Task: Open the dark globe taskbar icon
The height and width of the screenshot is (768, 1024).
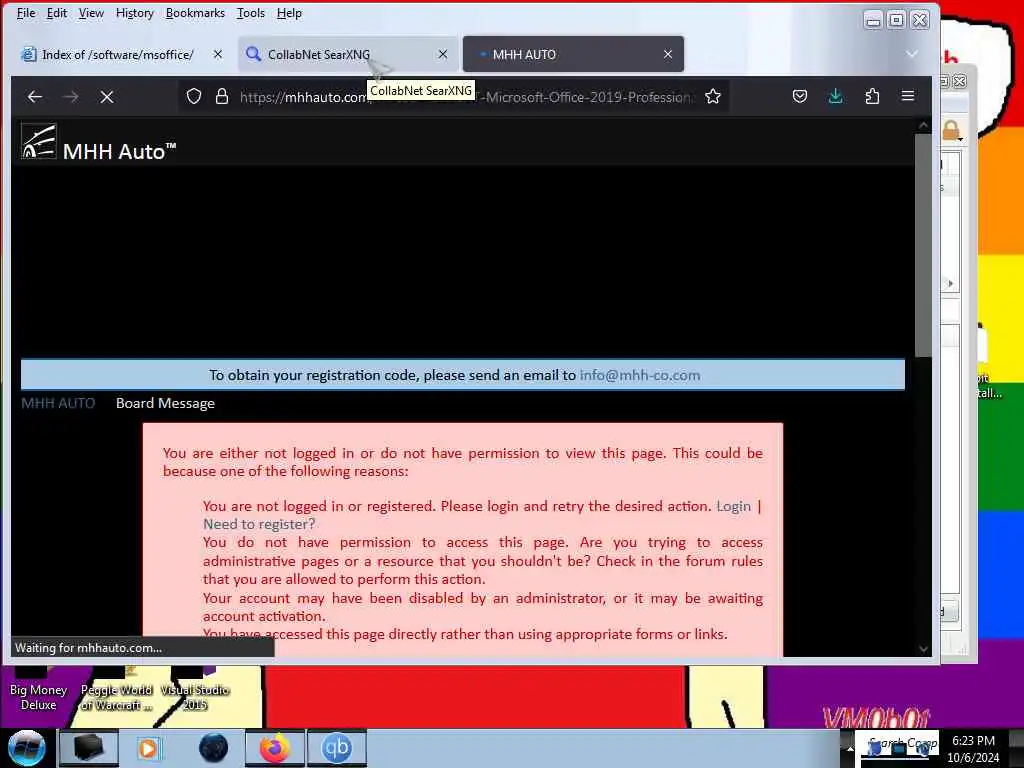Action: point(214,748)
